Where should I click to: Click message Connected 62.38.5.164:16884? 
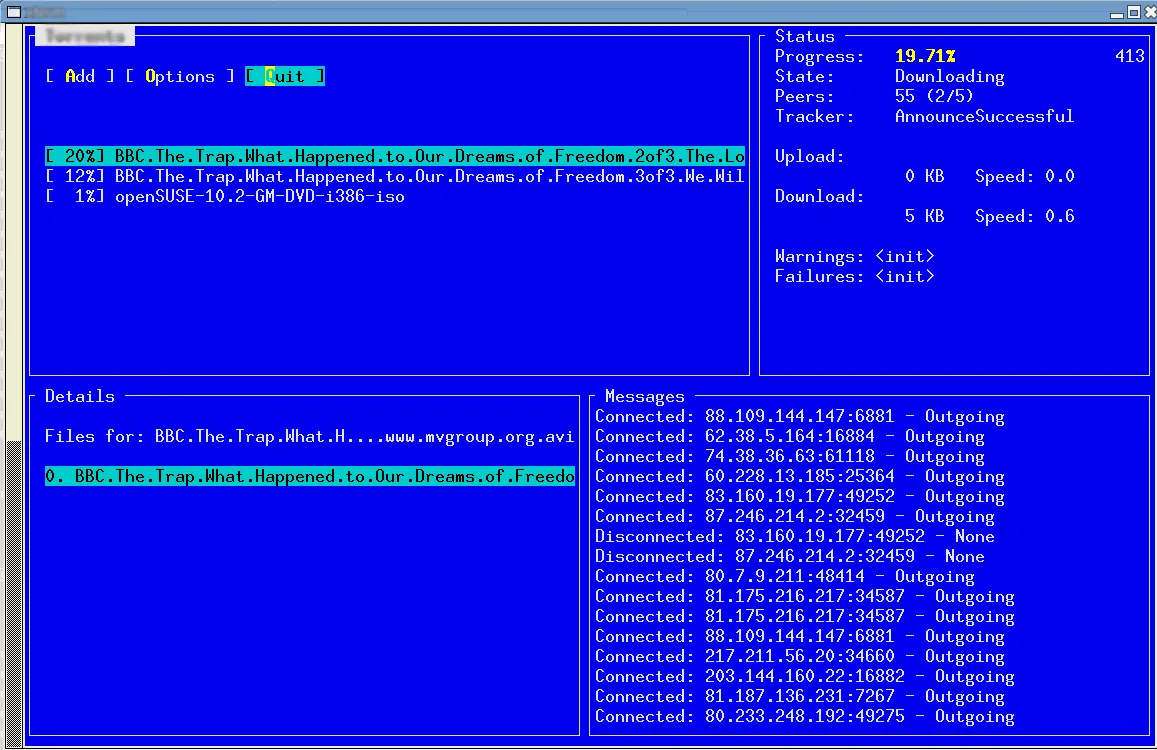click(790, 436)
